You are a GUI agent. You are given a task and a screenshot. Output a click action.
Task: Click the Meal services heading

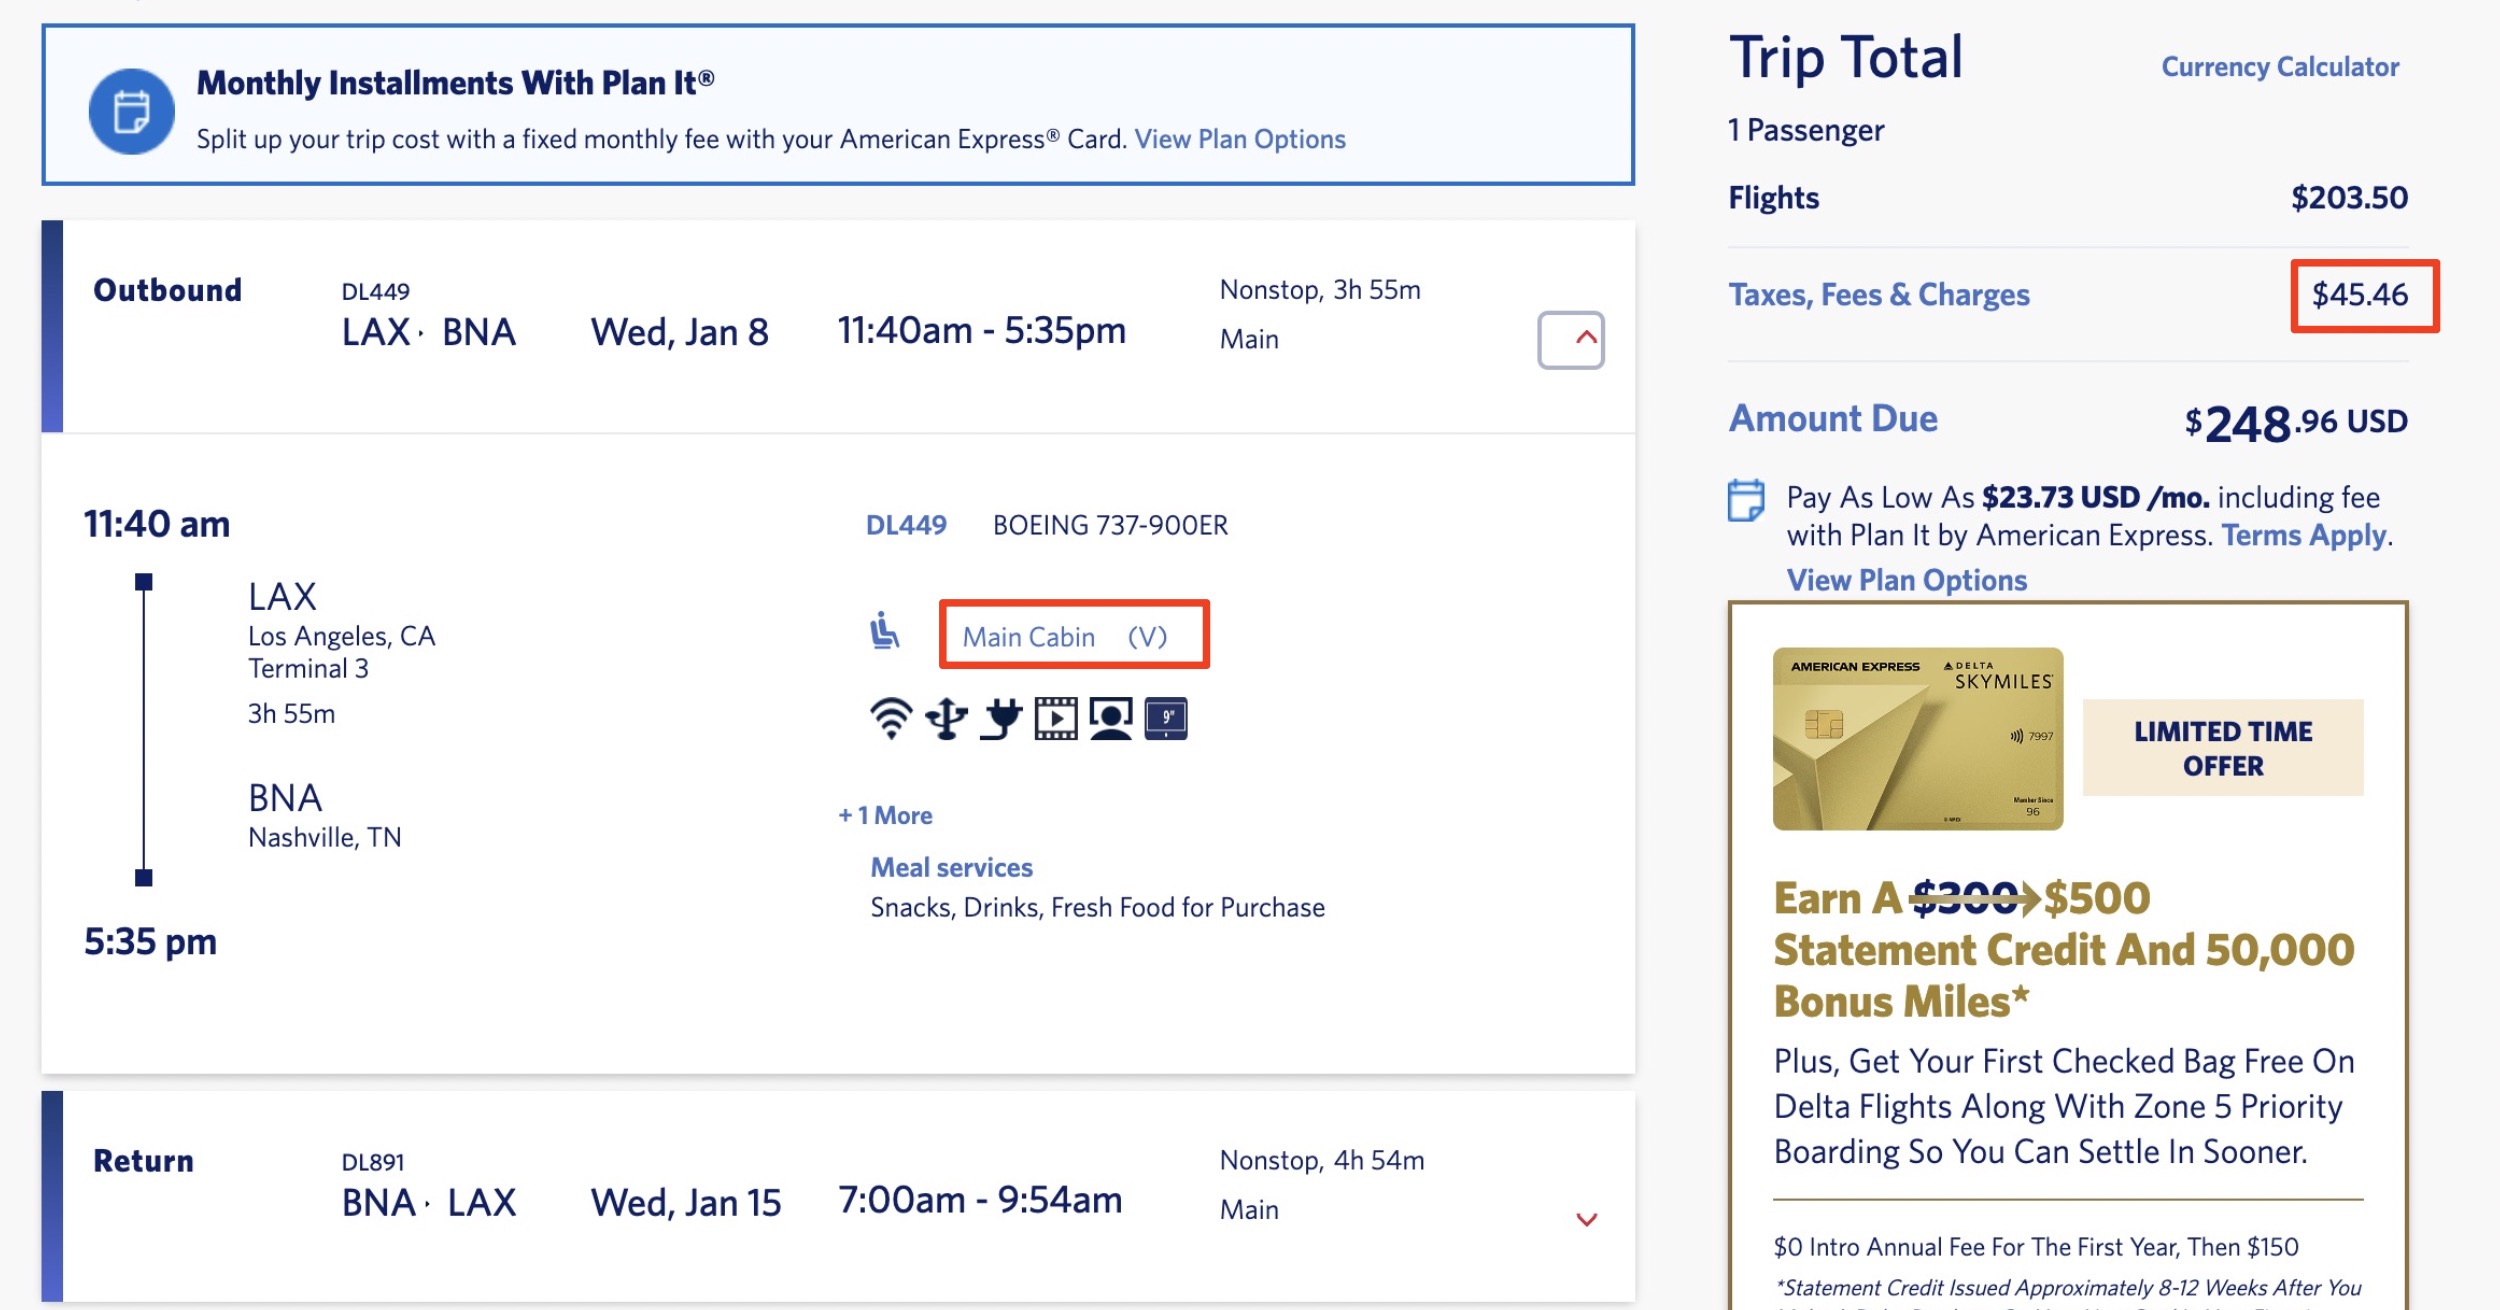point(952,866)
